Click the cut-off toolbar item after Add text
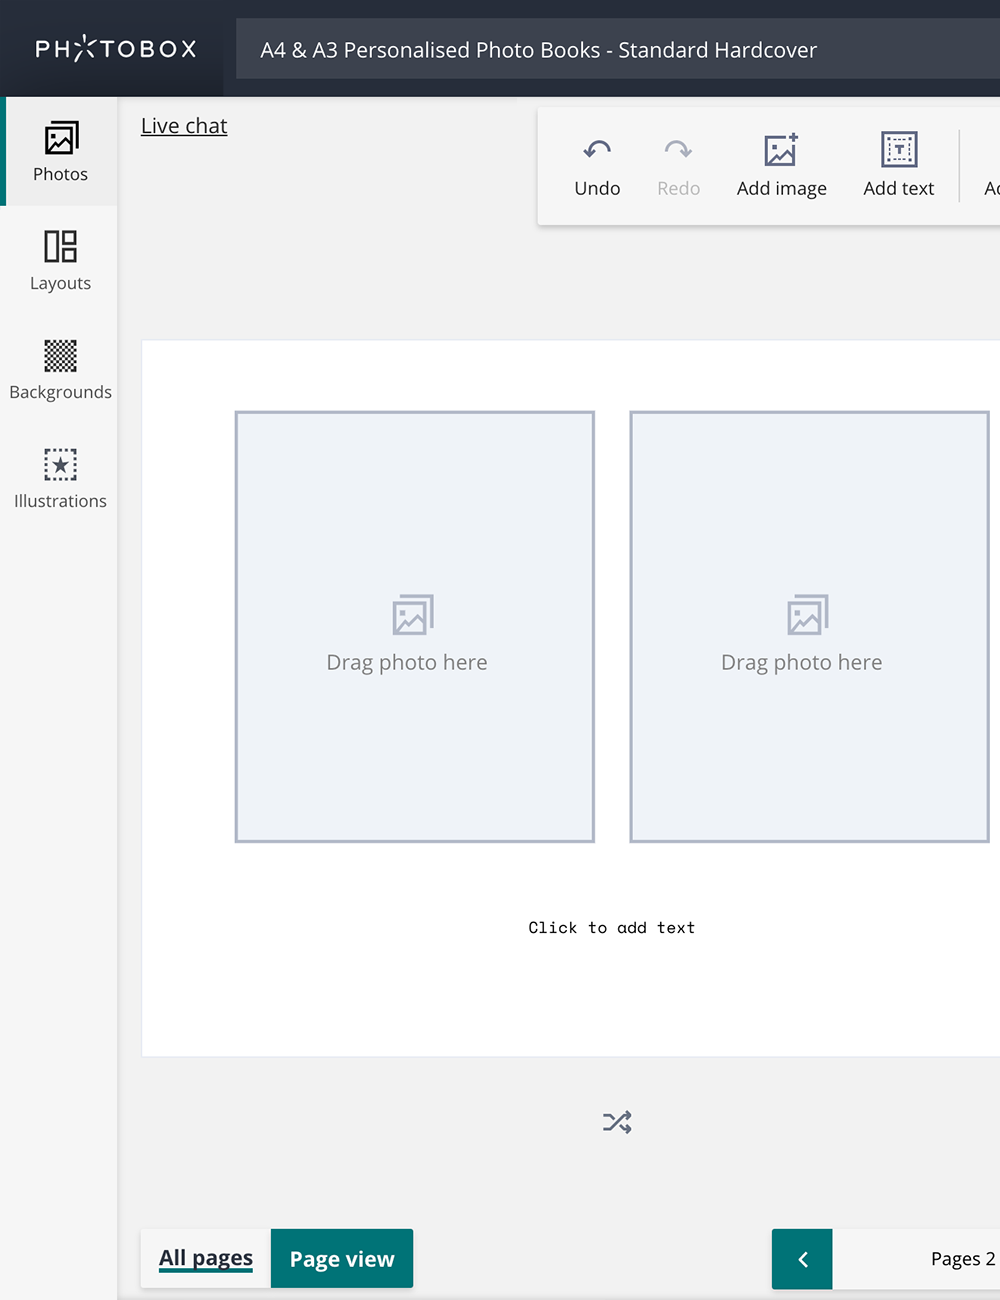 [x=991, y=167]
